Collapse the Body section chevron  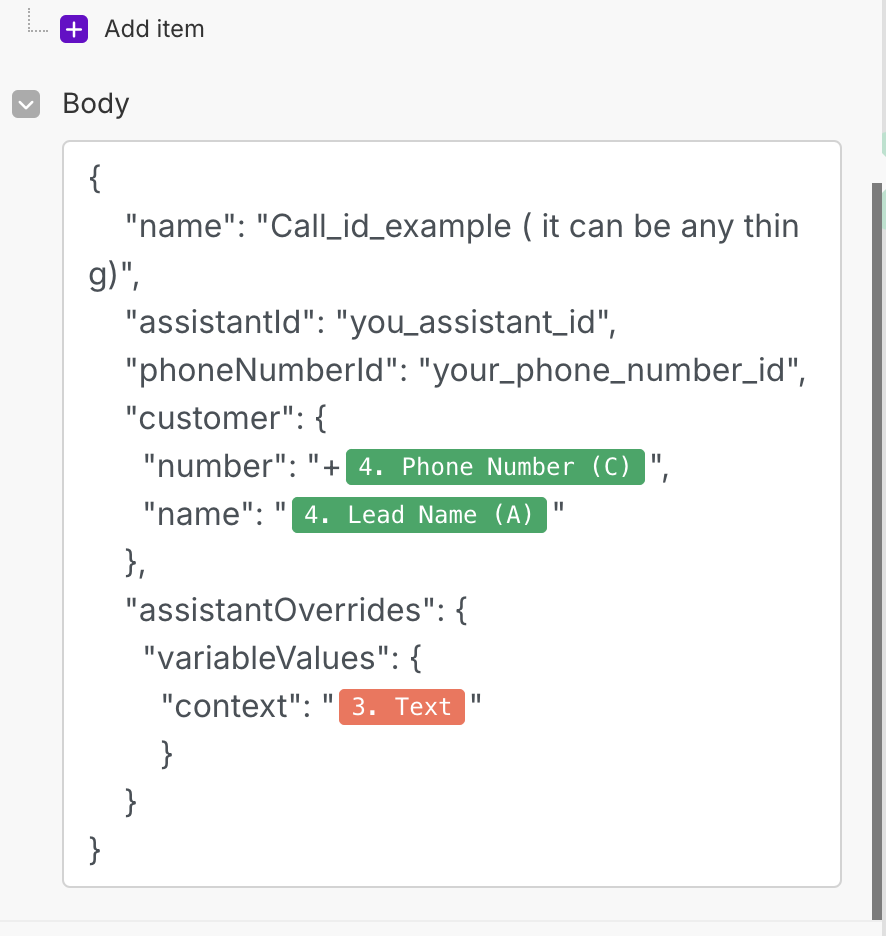point(26,104)
